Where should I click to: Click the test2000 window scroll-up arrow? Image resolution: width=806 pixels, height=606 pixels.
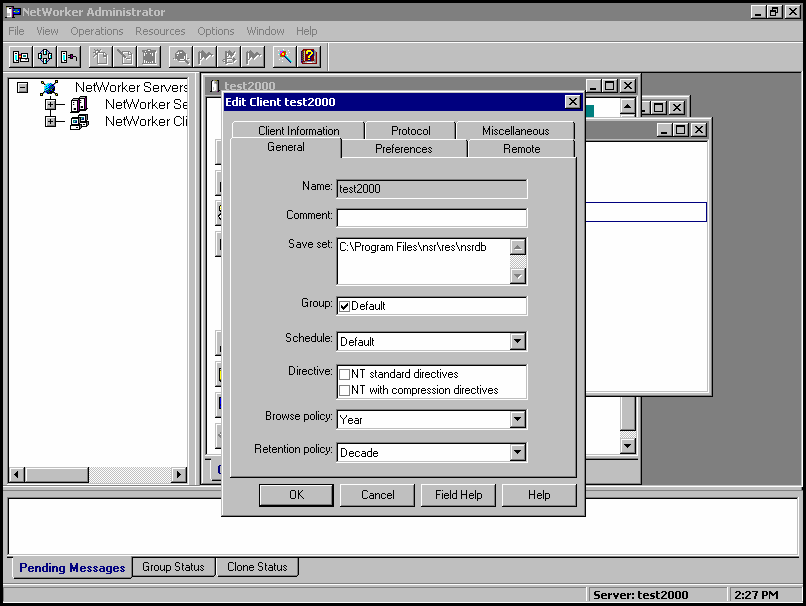pos(627,107)
